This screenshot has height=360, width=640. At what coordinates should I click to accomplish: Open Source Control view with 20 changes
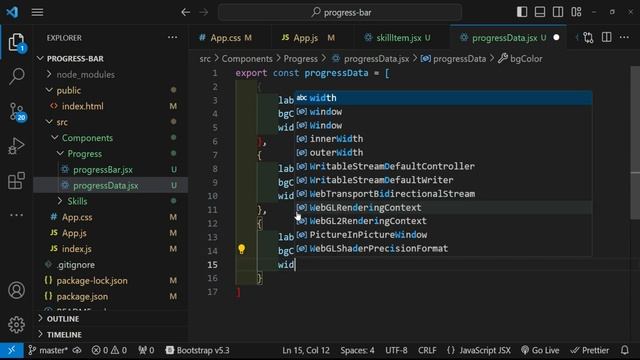point(17,111)
